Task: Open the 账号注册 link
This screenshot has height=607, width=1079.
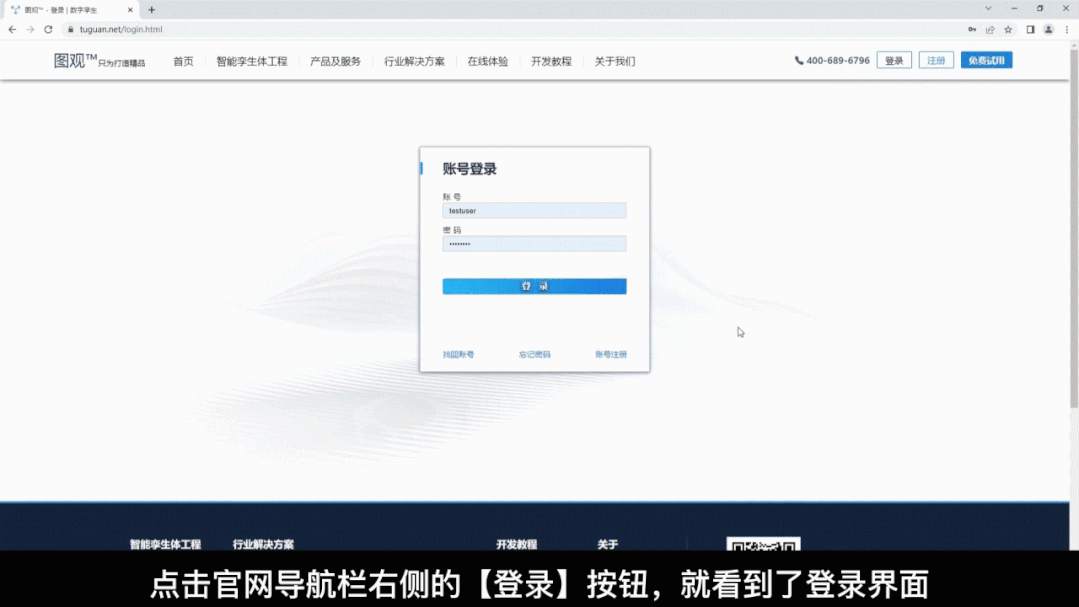Action: tap(613, 354)
